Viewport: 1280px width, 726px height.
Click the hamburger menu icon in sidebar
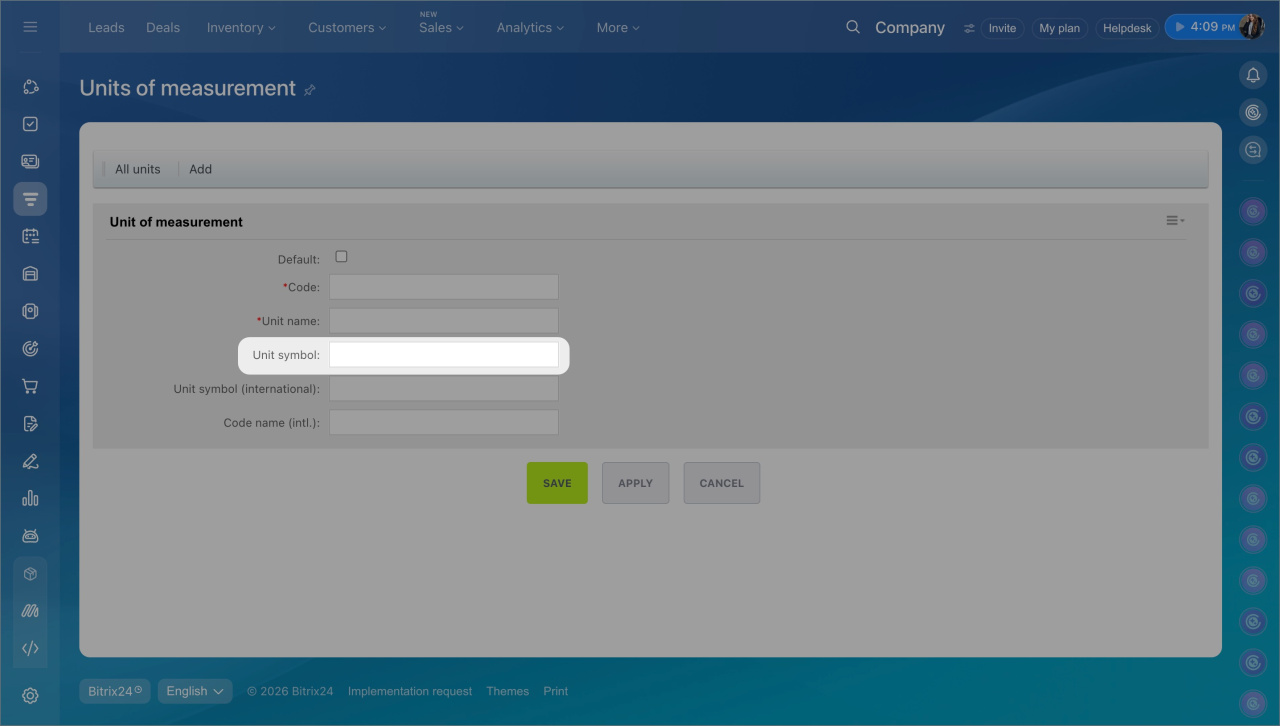click(30, 27)
